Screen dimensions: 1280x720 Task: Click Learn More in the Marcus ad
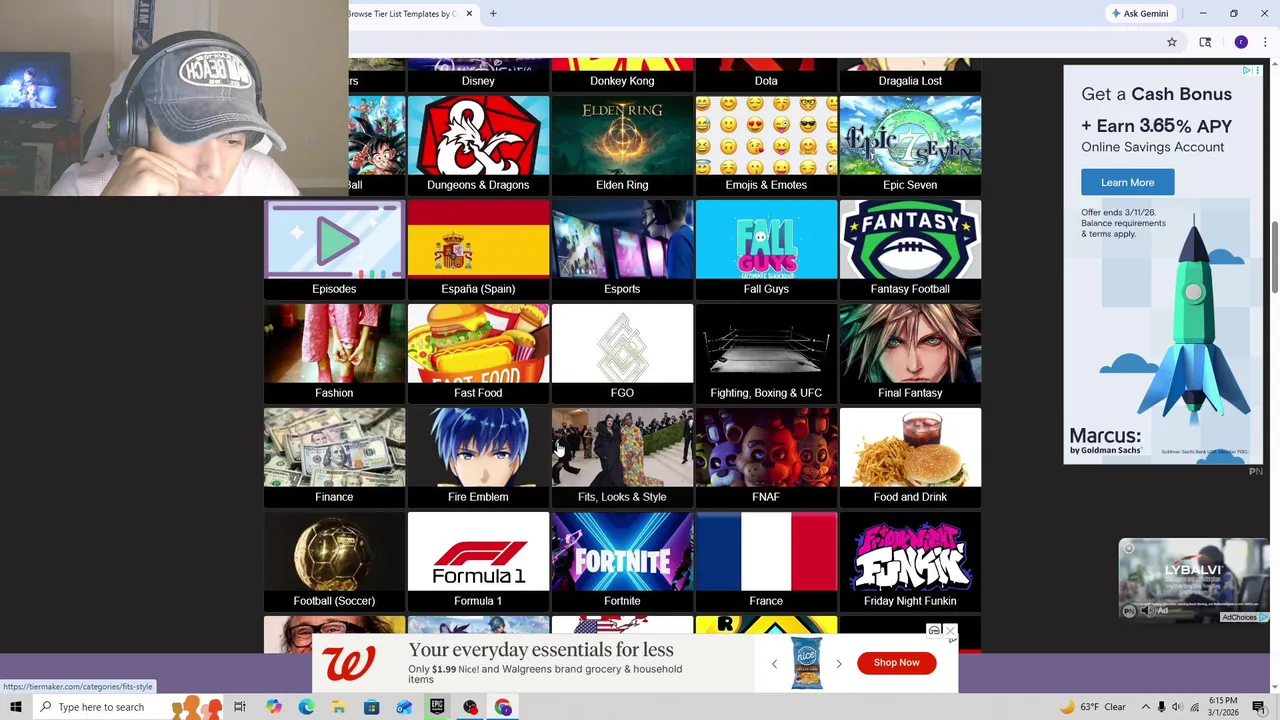(1127, 182)
